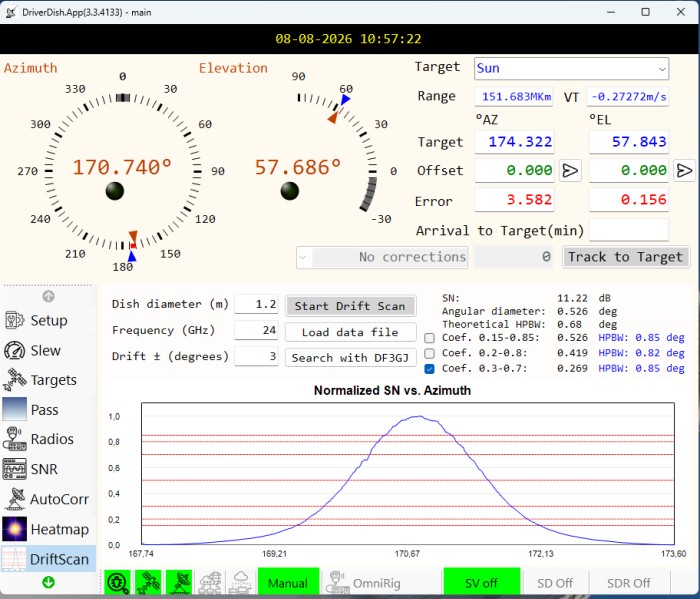Click the corrections value field showing 0

513,257
